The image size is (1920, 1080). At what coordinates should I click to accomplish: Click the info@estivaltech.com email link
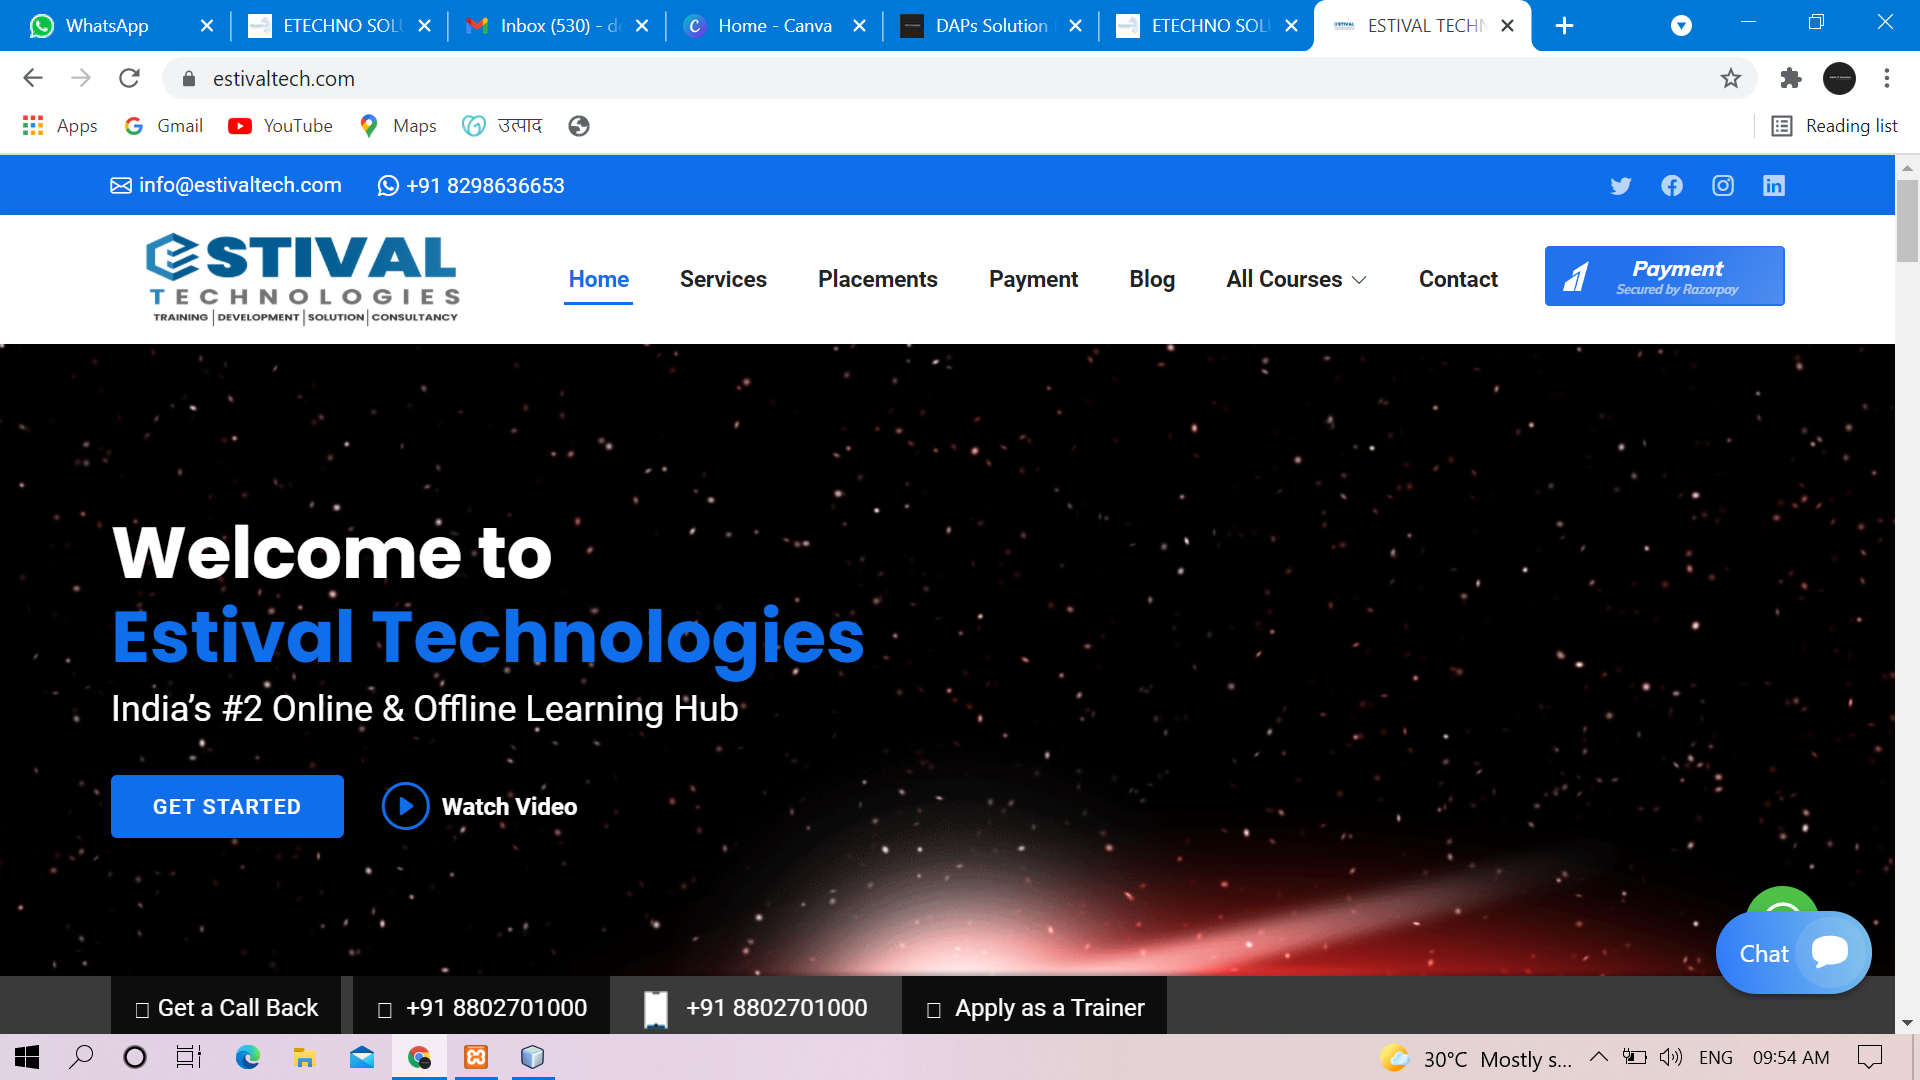coord(226,186)
